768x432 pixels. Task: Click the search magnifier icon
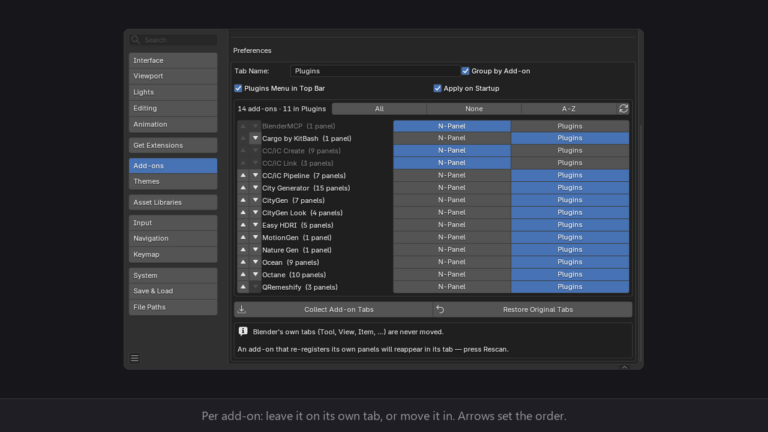(x=136, y=40)
